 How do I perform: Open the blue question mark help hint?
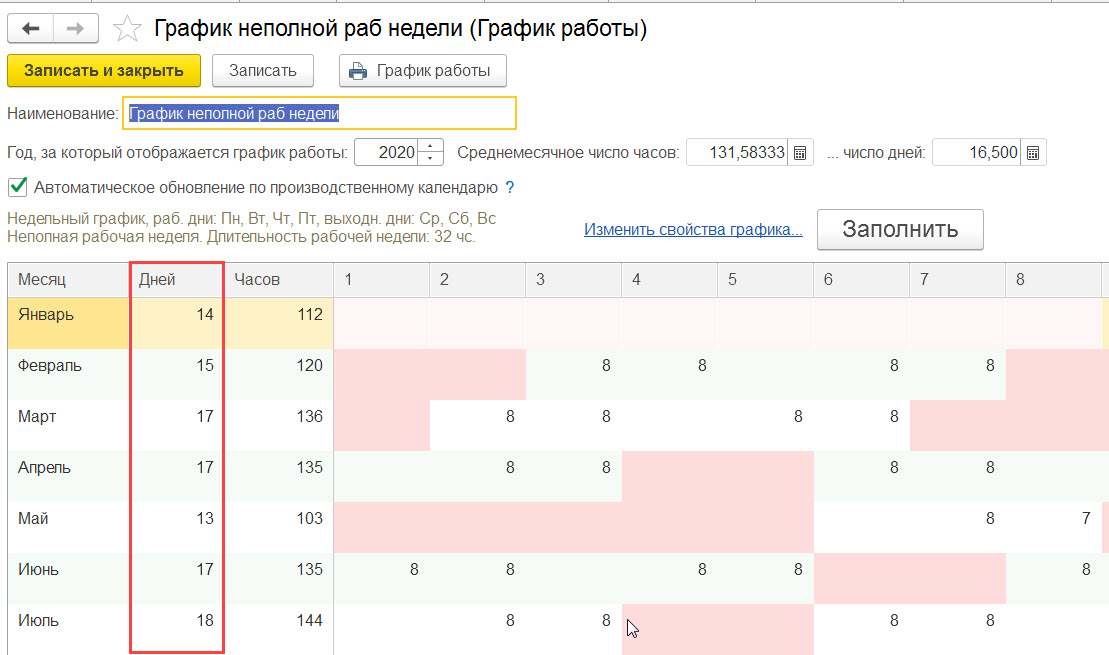point(510,188)
